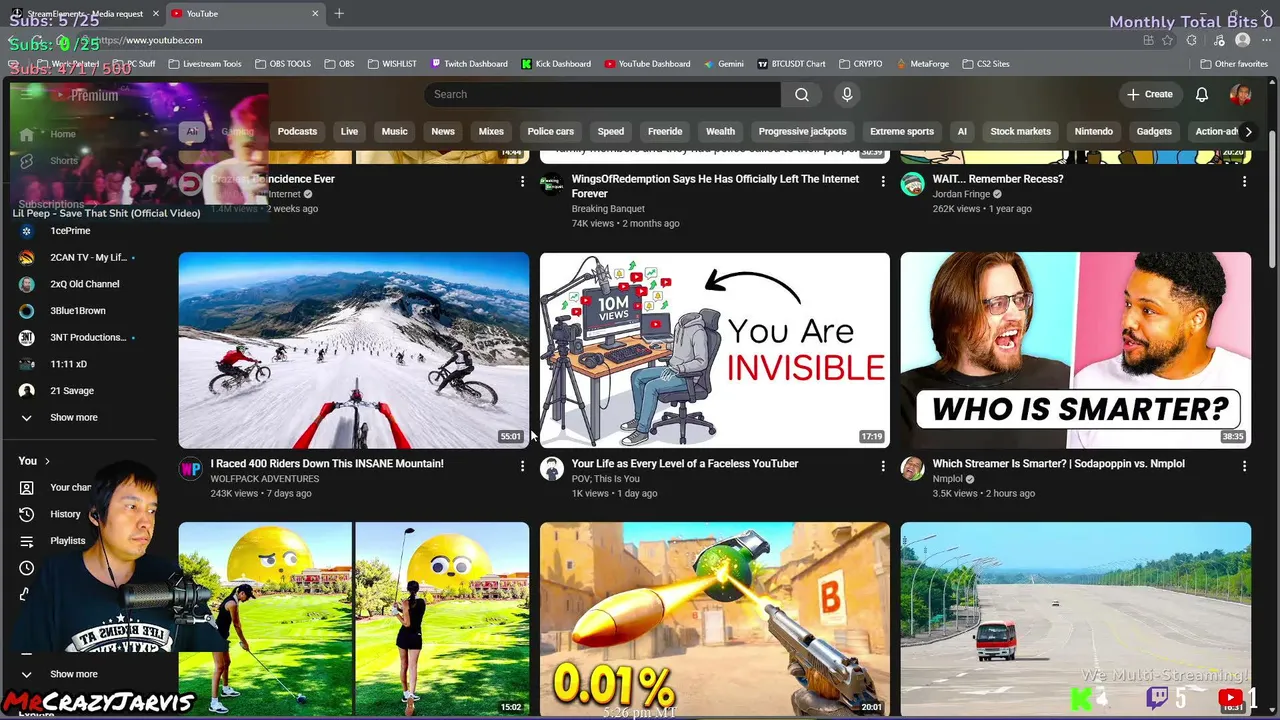1280x720 pixels.
Task: Open WOLFPACK ADVENTURES channel avatar
Action: (190, 469)
